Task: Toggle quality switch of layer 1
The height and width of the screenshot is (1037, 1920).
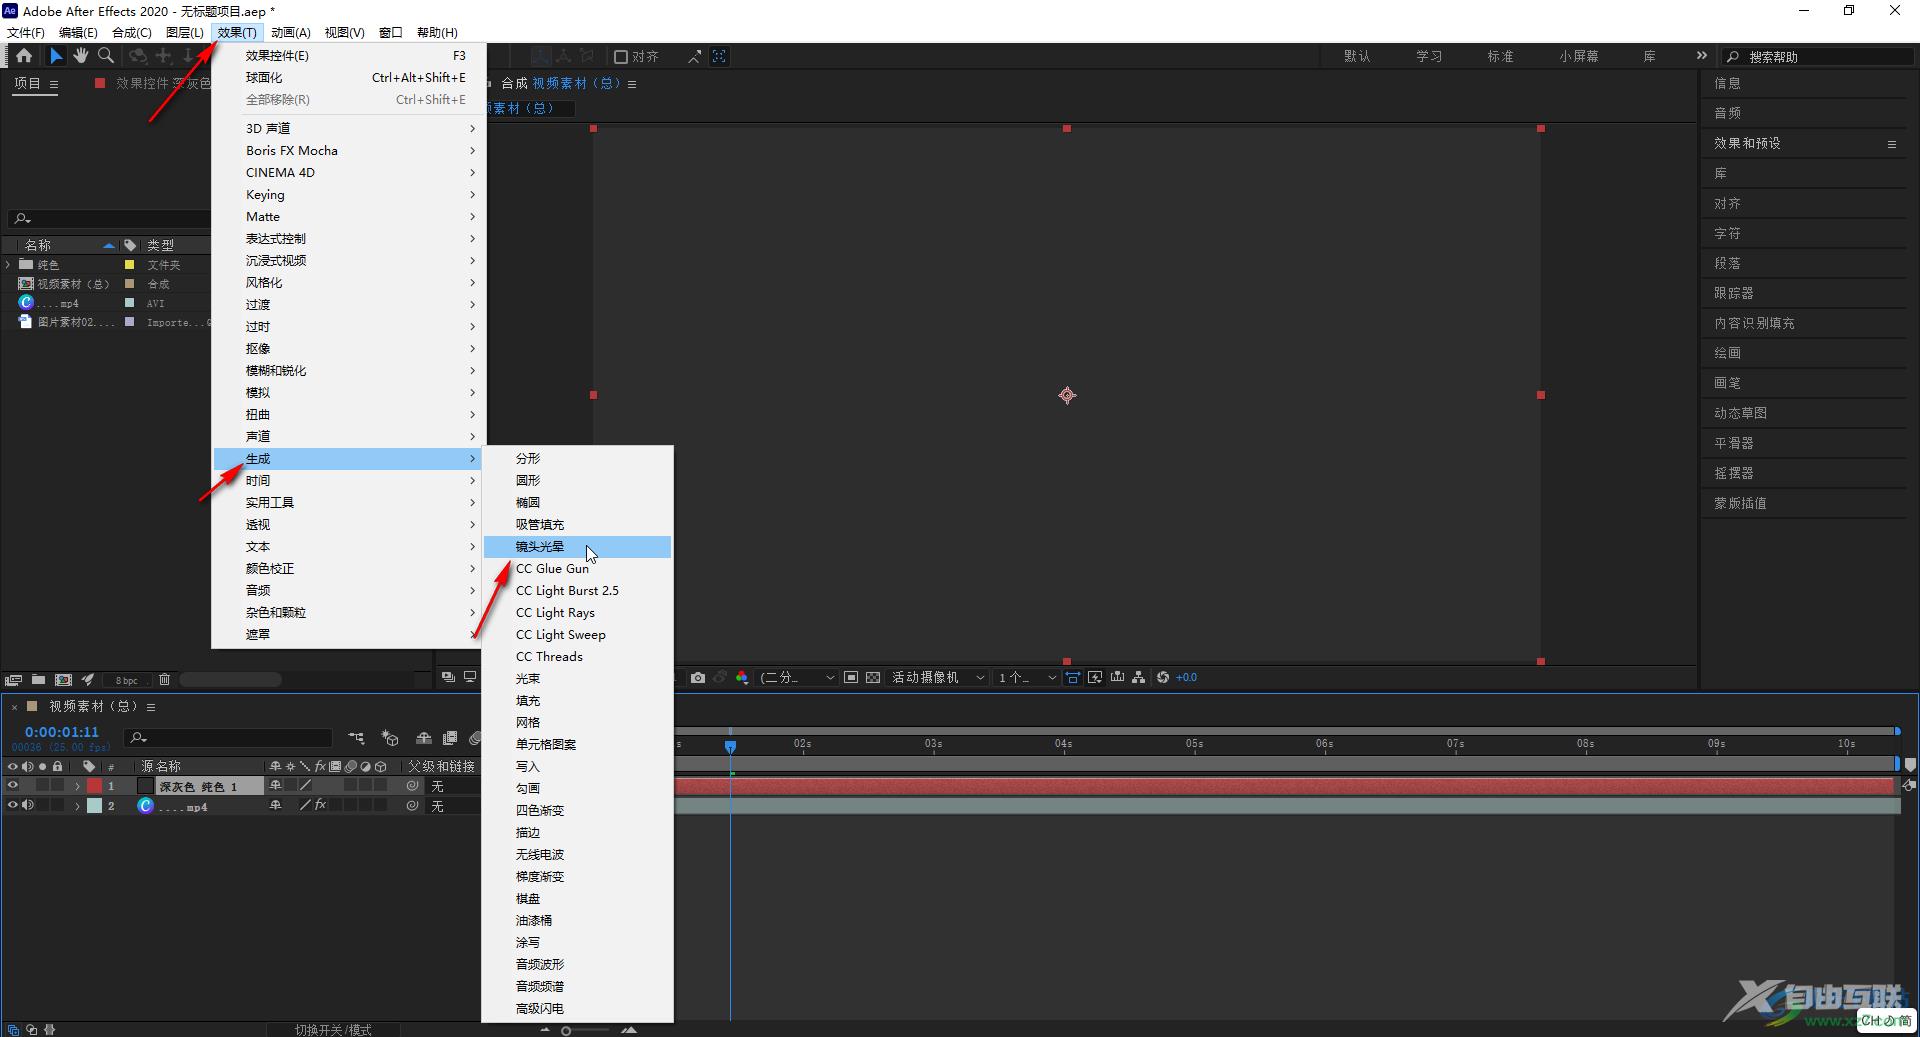Action: pyautogui.click(x=306, y=786)
